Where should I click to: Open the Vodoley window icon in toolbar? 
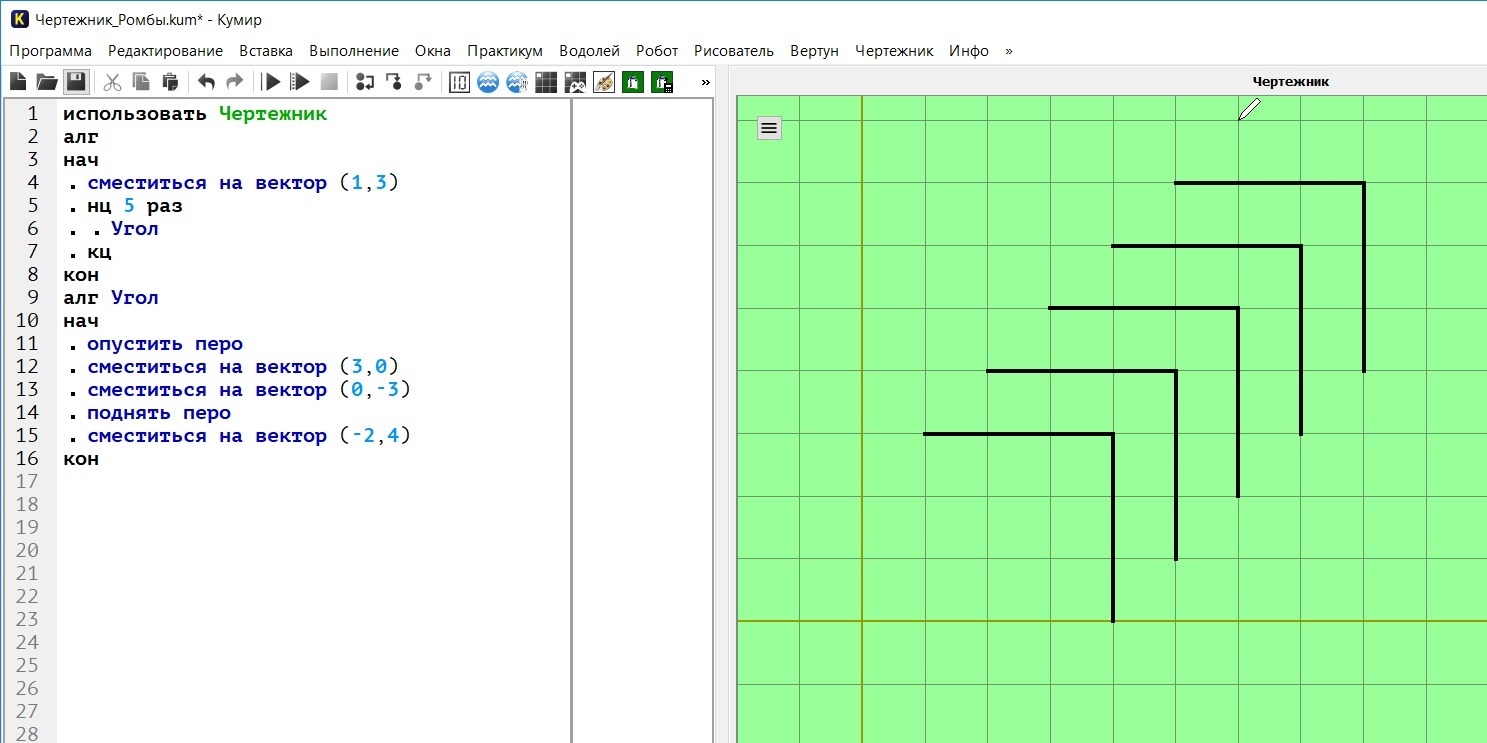488,82
